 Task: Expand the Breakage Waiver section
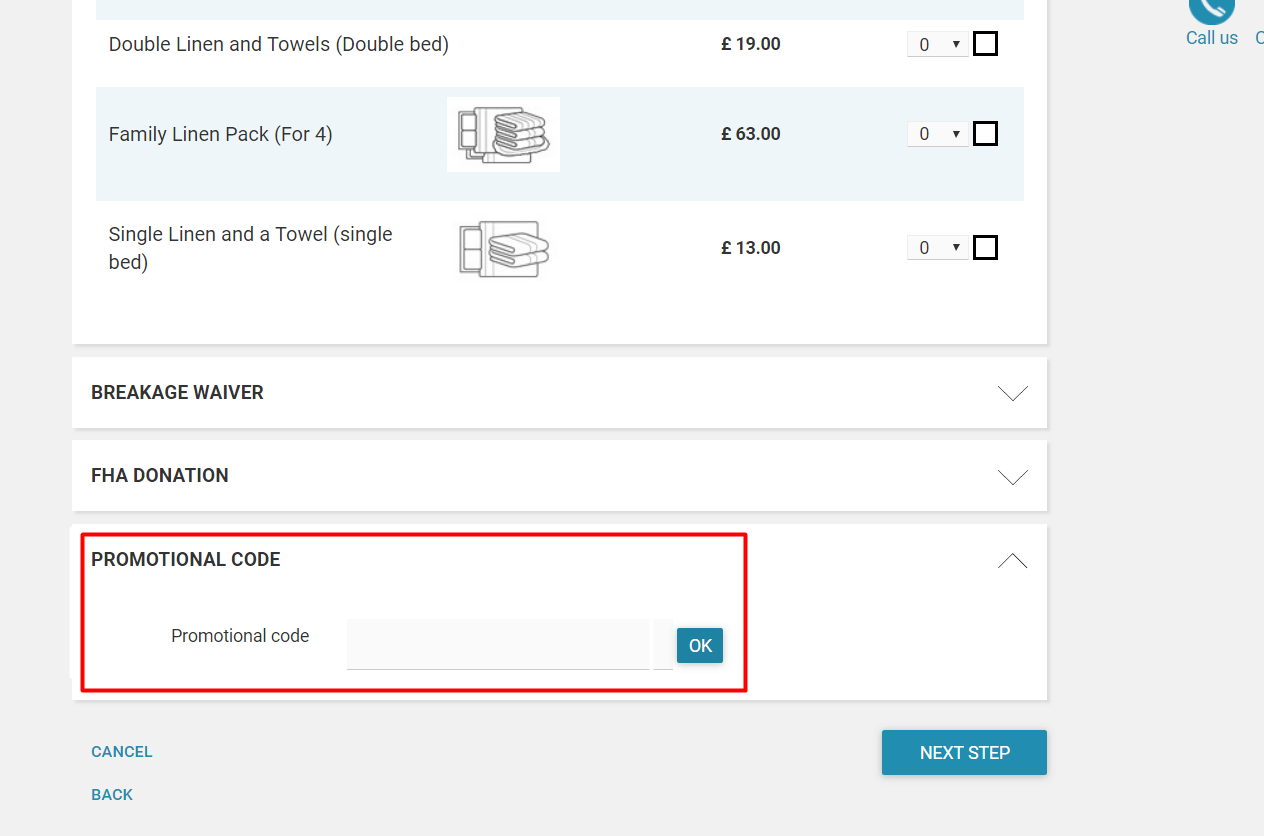[x=1012, y=393]
